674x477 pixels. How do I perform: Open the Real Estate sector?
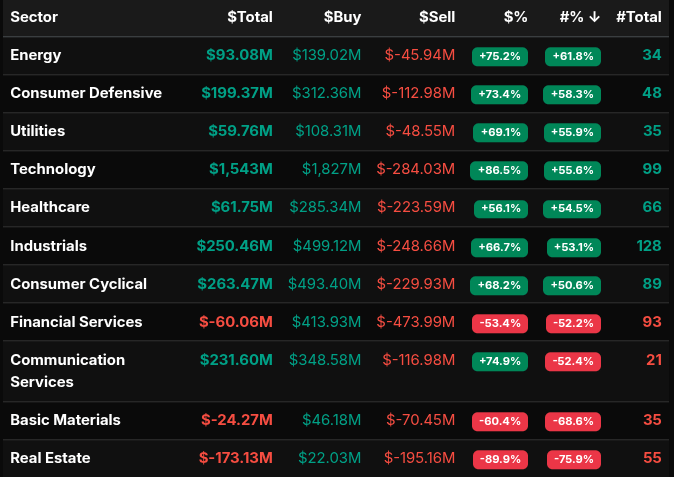50,458
